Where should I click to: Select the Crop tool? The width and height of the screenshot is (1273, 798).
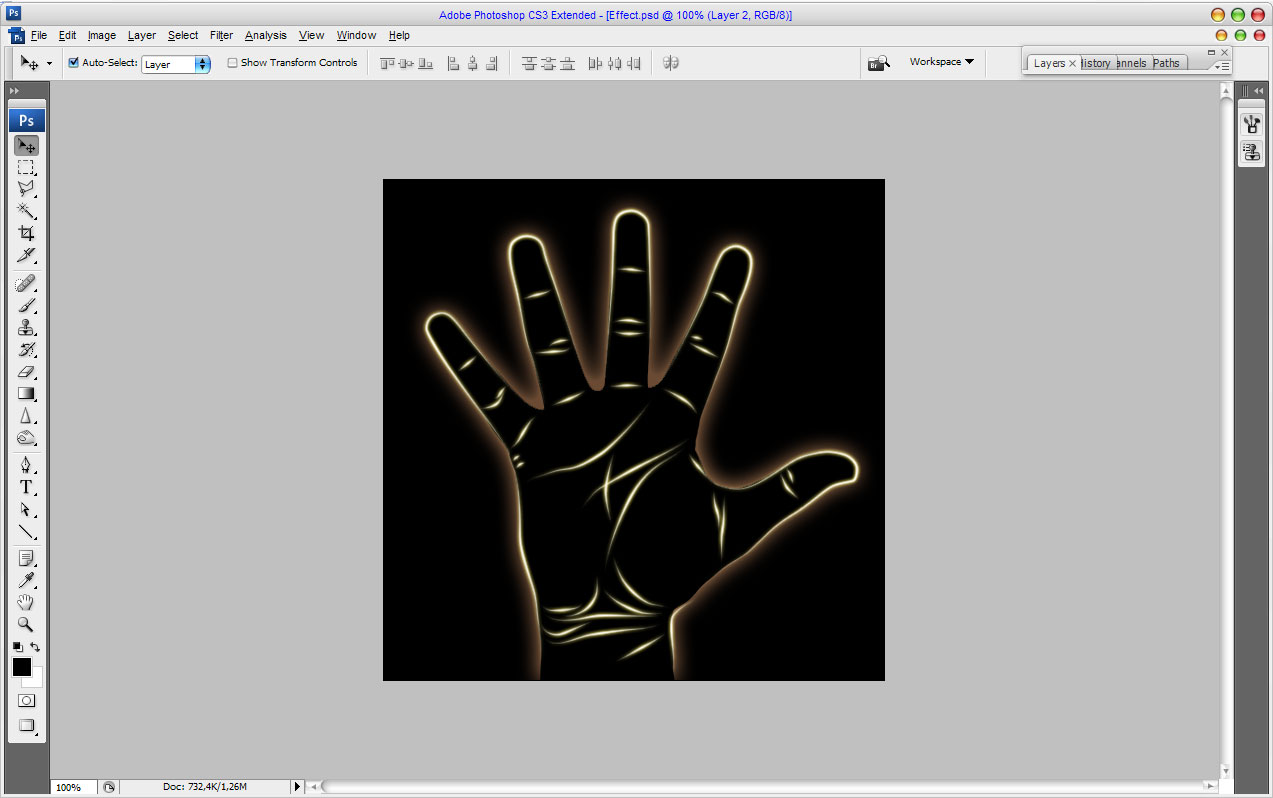click(x=26, y=233)
